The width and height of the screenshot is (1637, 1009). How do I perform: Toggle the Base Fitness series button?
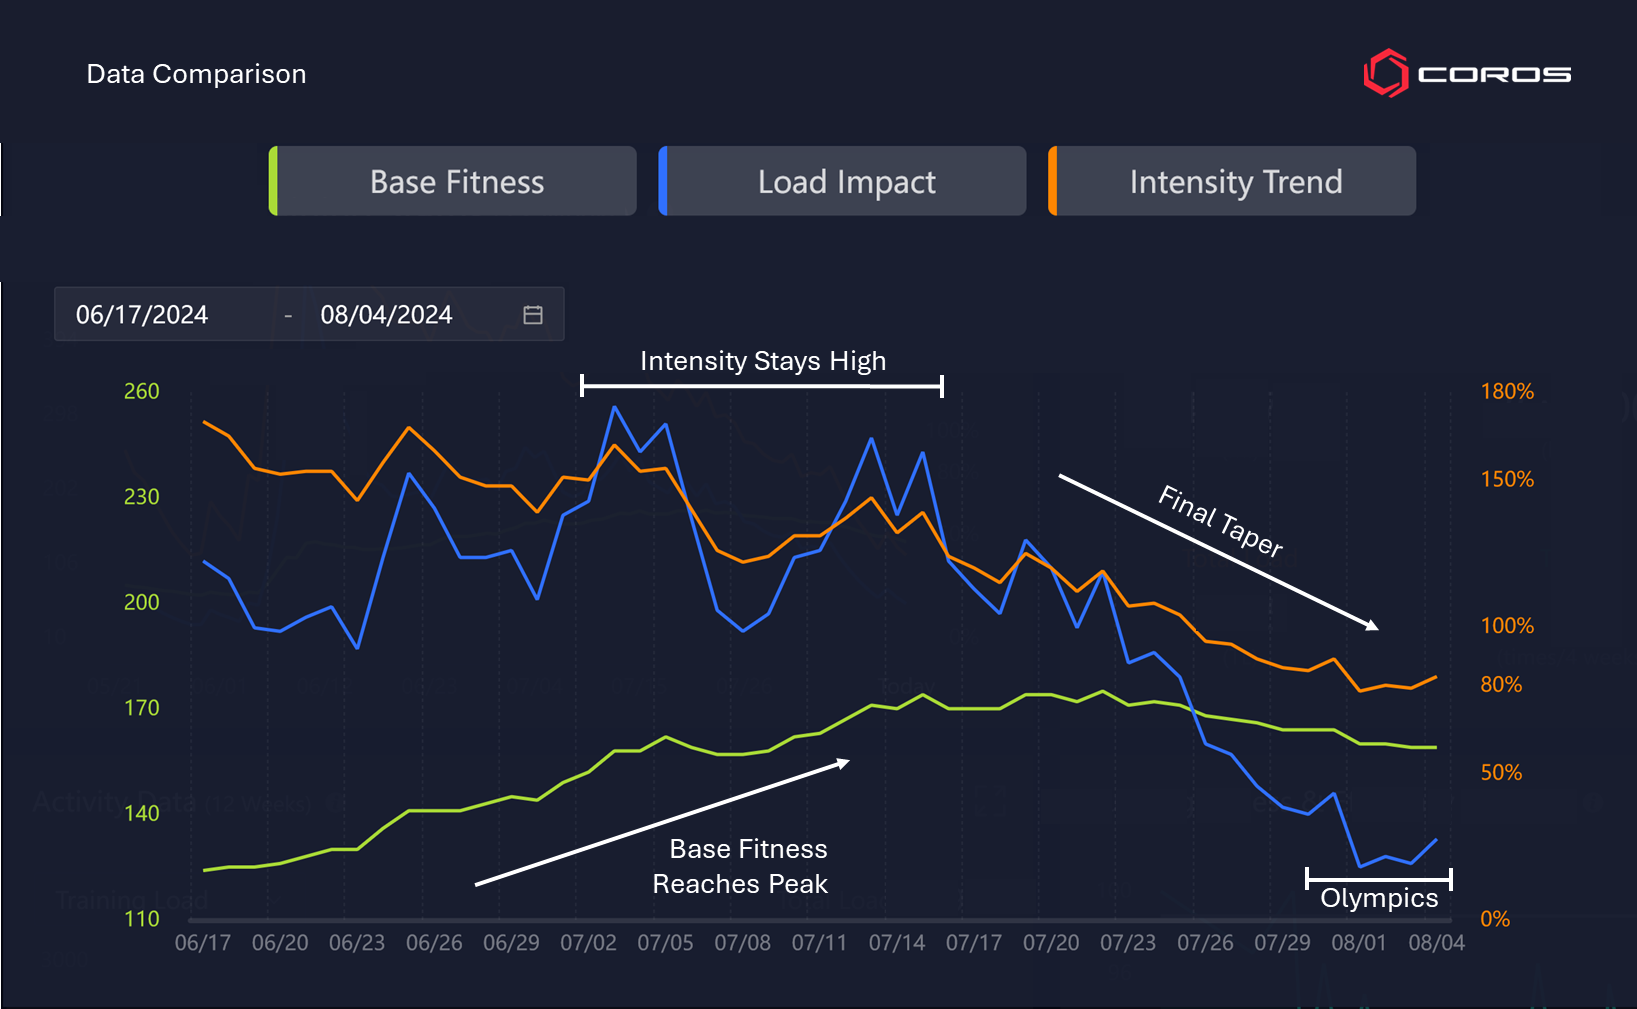tap(457, 182)
